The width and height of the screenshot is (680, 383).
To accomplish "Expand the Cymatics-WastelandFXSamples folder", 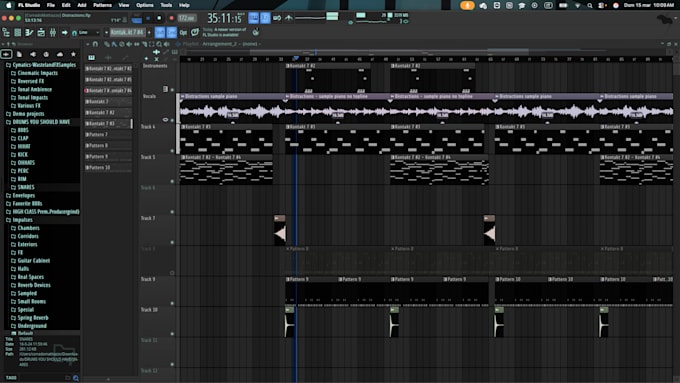I will click(x=41, y=65).
